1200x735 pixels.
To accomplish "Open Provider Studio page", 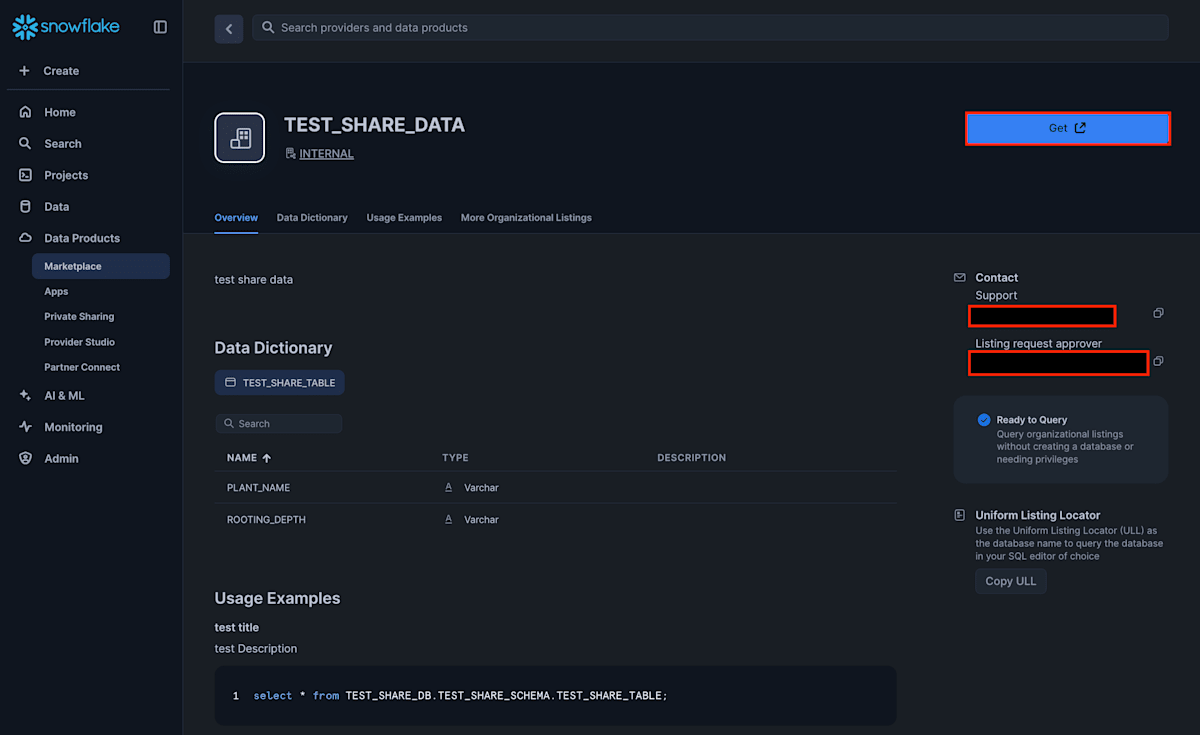I will click(x=79, y=342).
